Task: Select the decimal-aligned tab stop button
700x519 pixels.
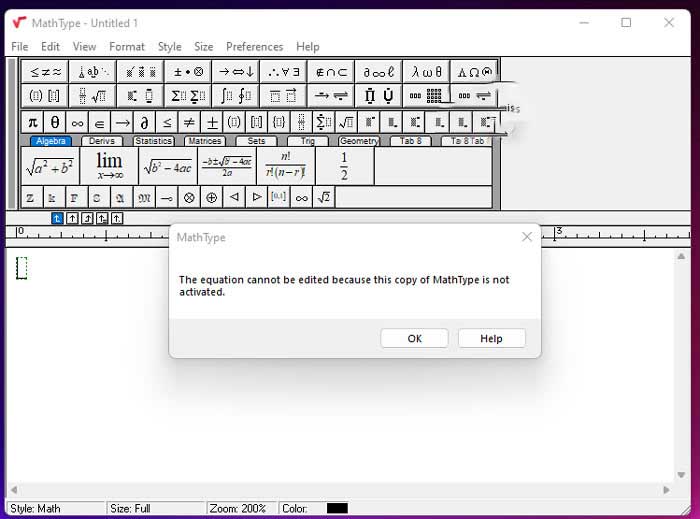Action: click(x=117, y=218)
